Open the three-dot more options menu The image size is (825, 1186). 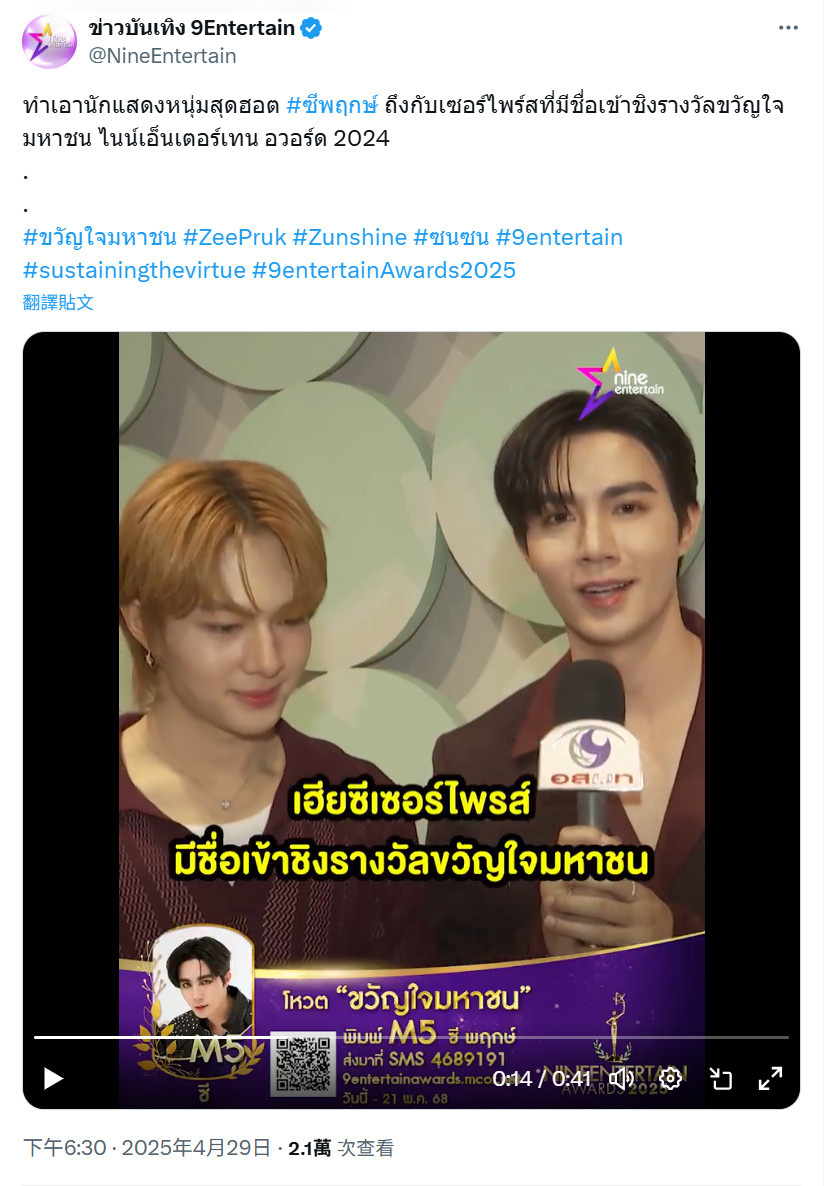pos(788,28)
